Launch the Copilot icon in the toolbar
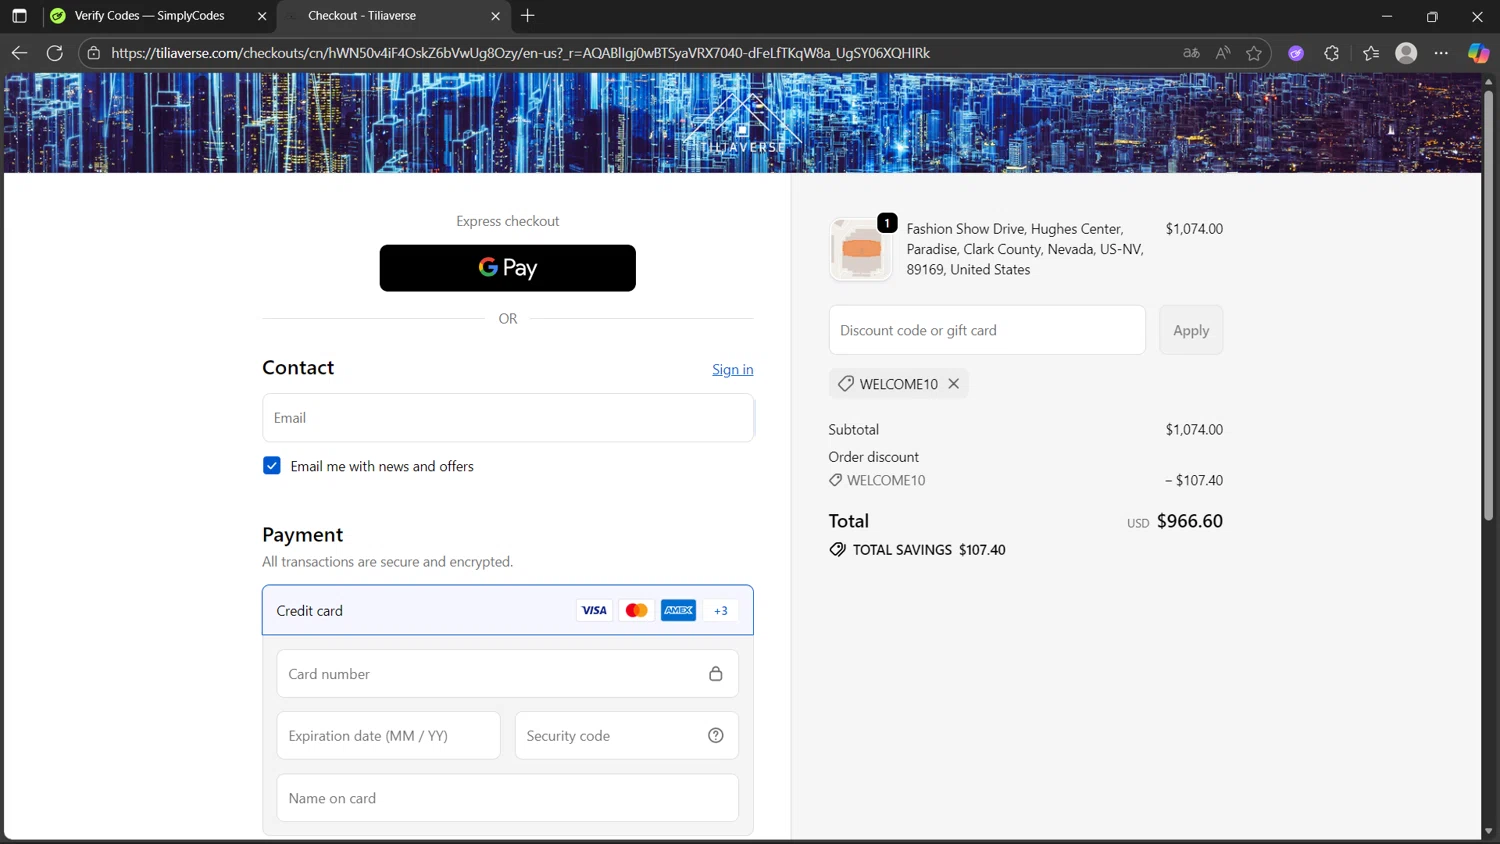This screenshot has height=844, width=1500. [1478, 53]
